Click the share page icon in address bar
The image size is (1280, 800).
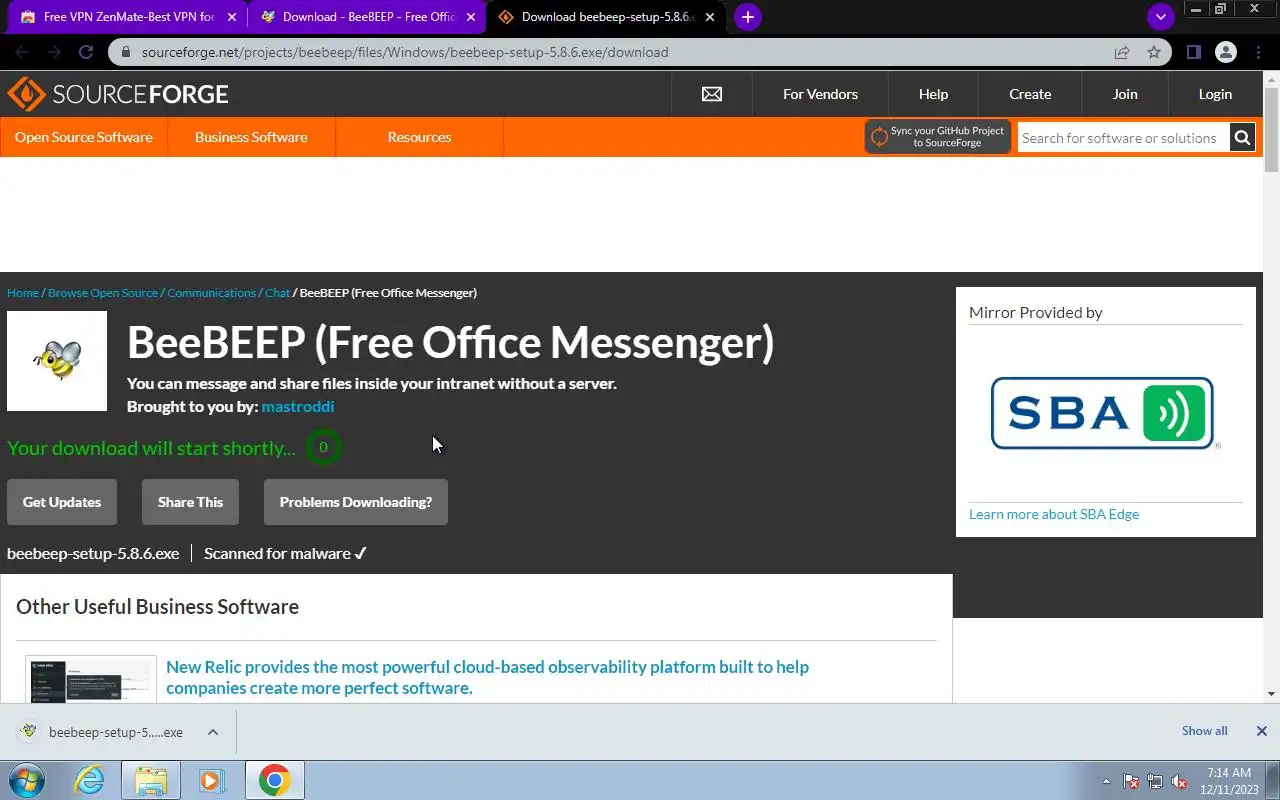(x=1122, y=52)
